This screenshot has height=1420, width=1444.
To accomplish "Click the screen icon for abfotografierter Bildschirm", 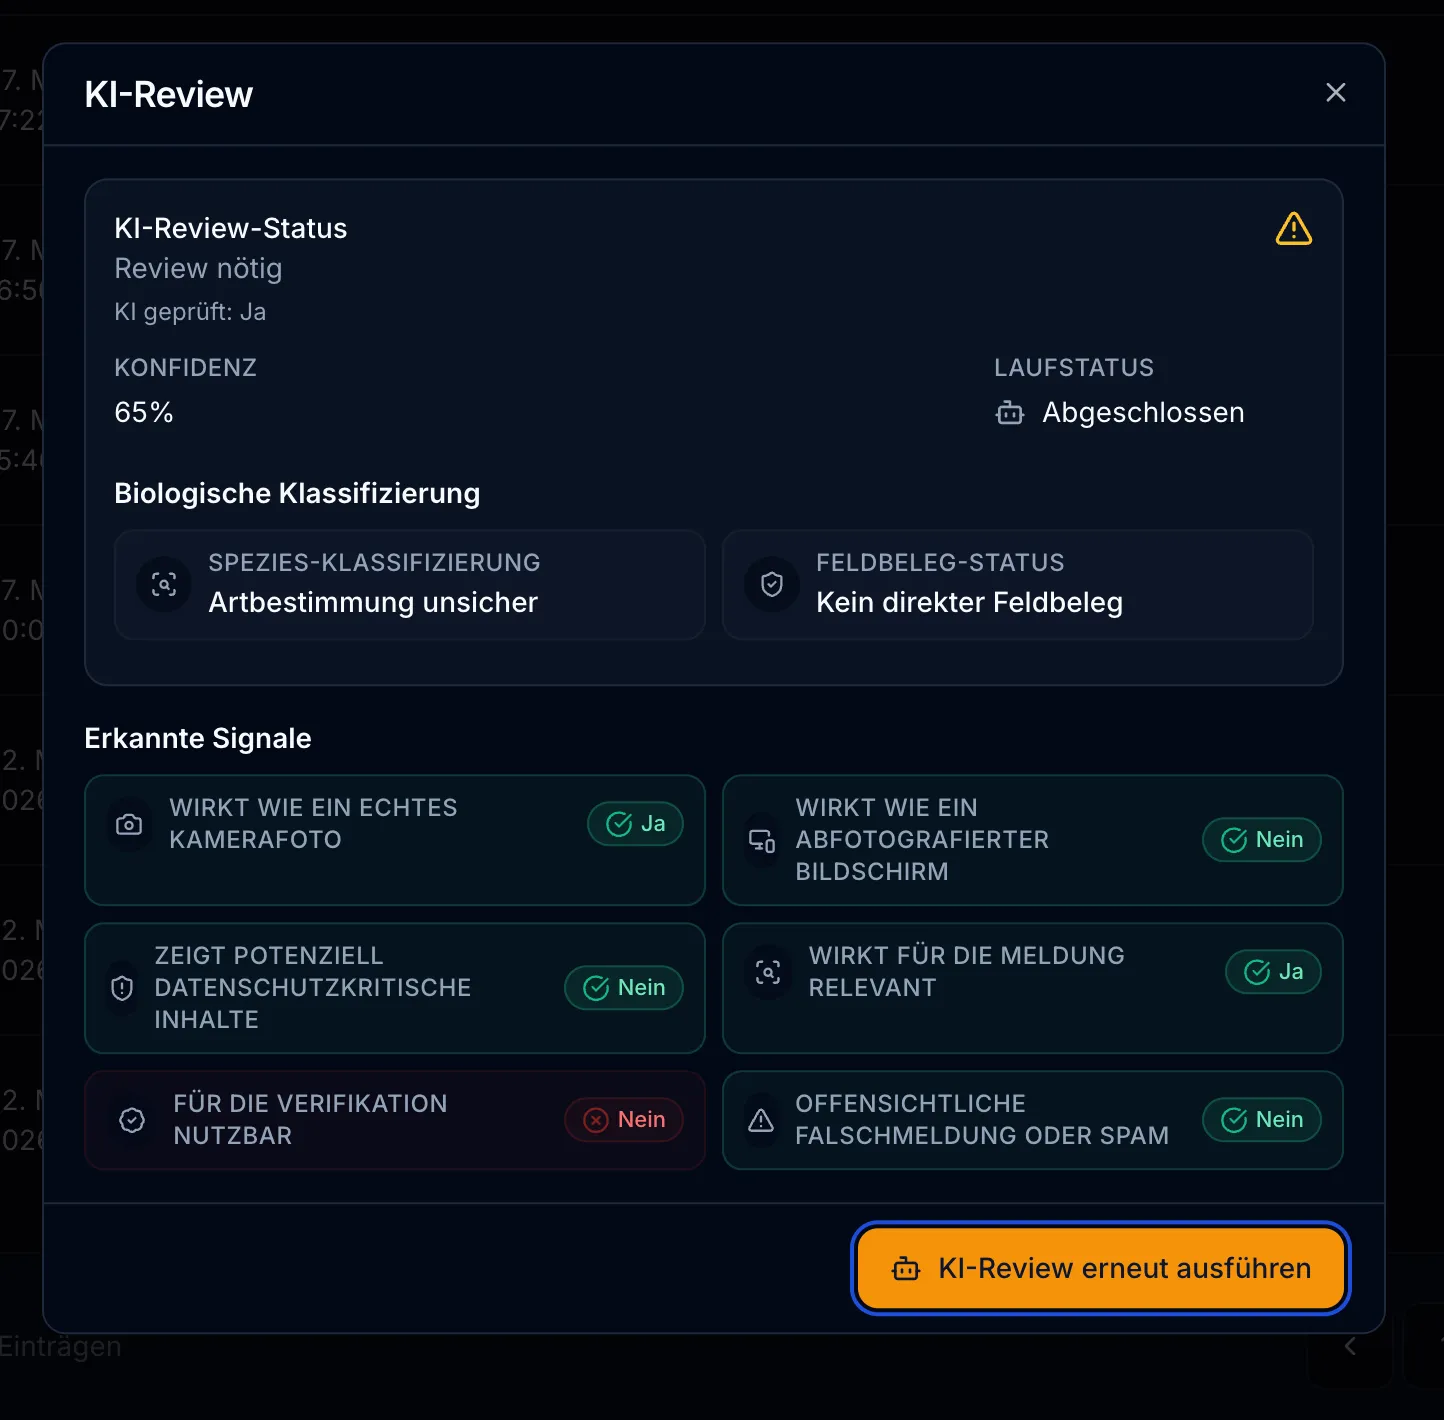I will 762,841.
